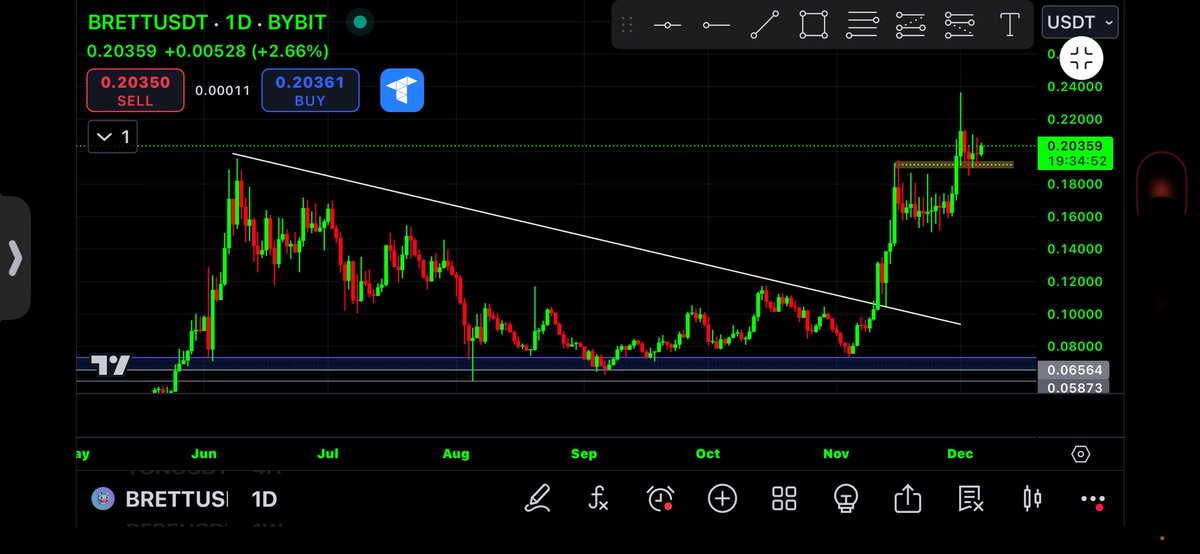Open the chart scale settings hexagon icon
The height and width of the screenshot is (554, 1200).
click(x=1081, y=454)
